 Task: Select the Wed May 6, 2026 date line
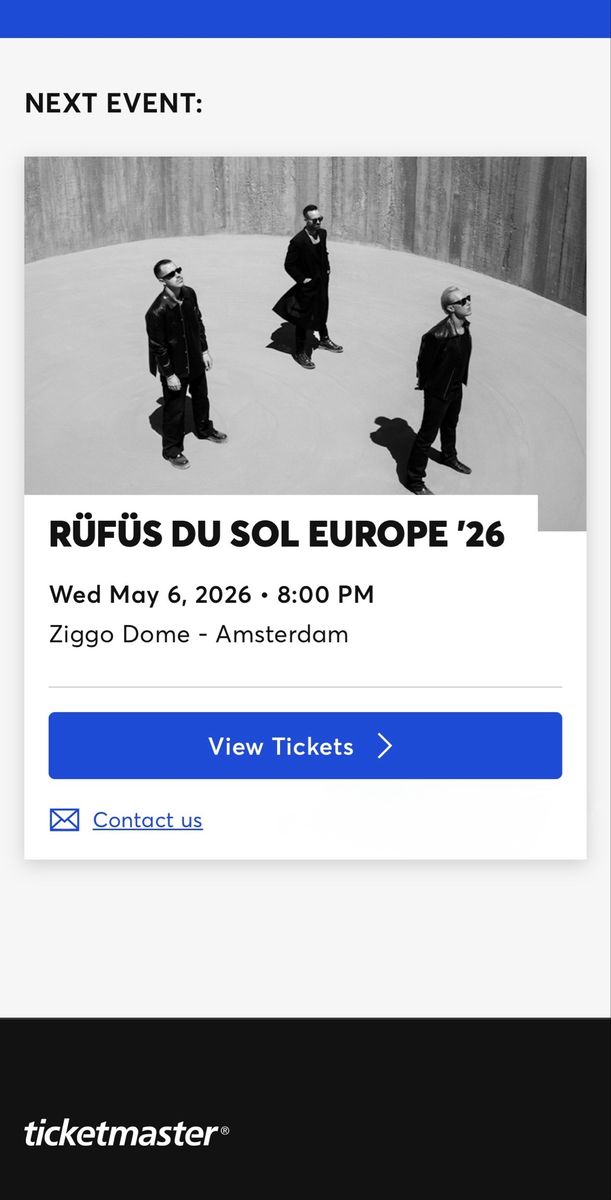click(211, 594)
